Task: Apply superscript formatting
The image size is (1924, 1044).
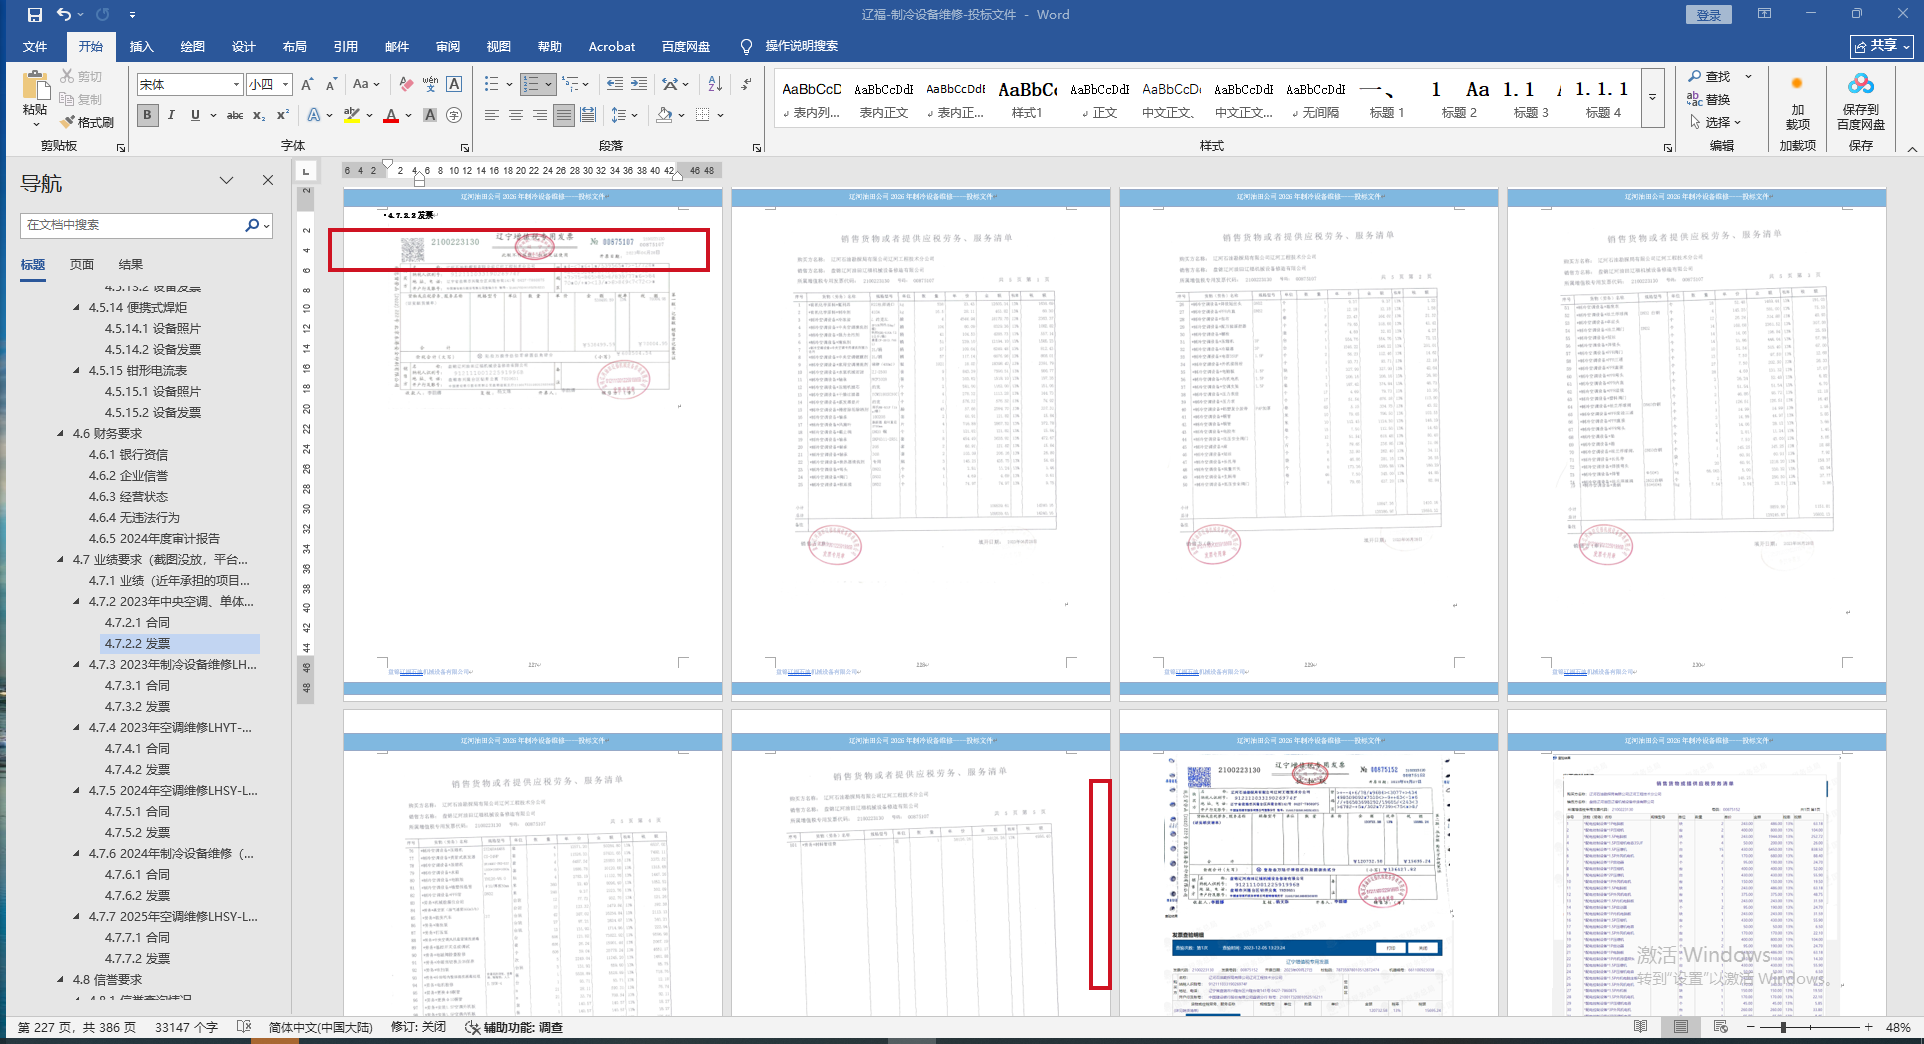Action: tap(283, 115)
